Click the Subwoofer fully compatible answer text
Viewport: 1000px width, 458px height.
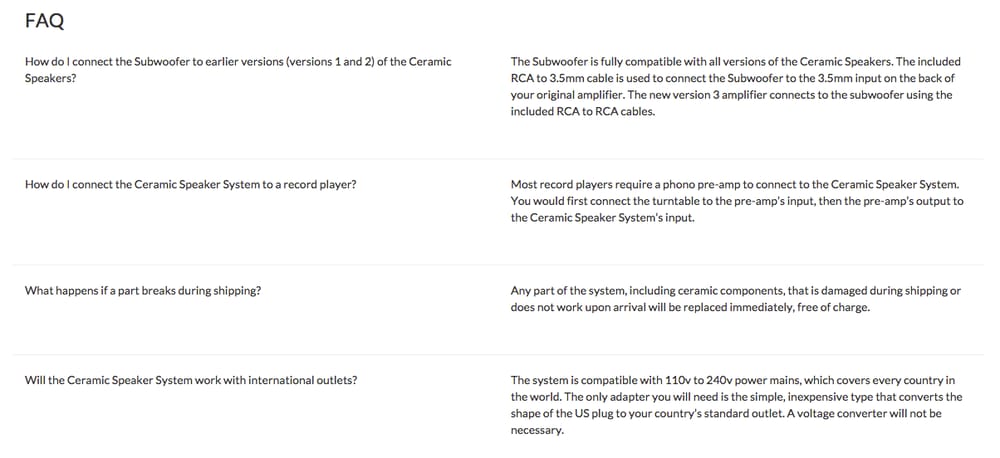click(x=735, y=87)
